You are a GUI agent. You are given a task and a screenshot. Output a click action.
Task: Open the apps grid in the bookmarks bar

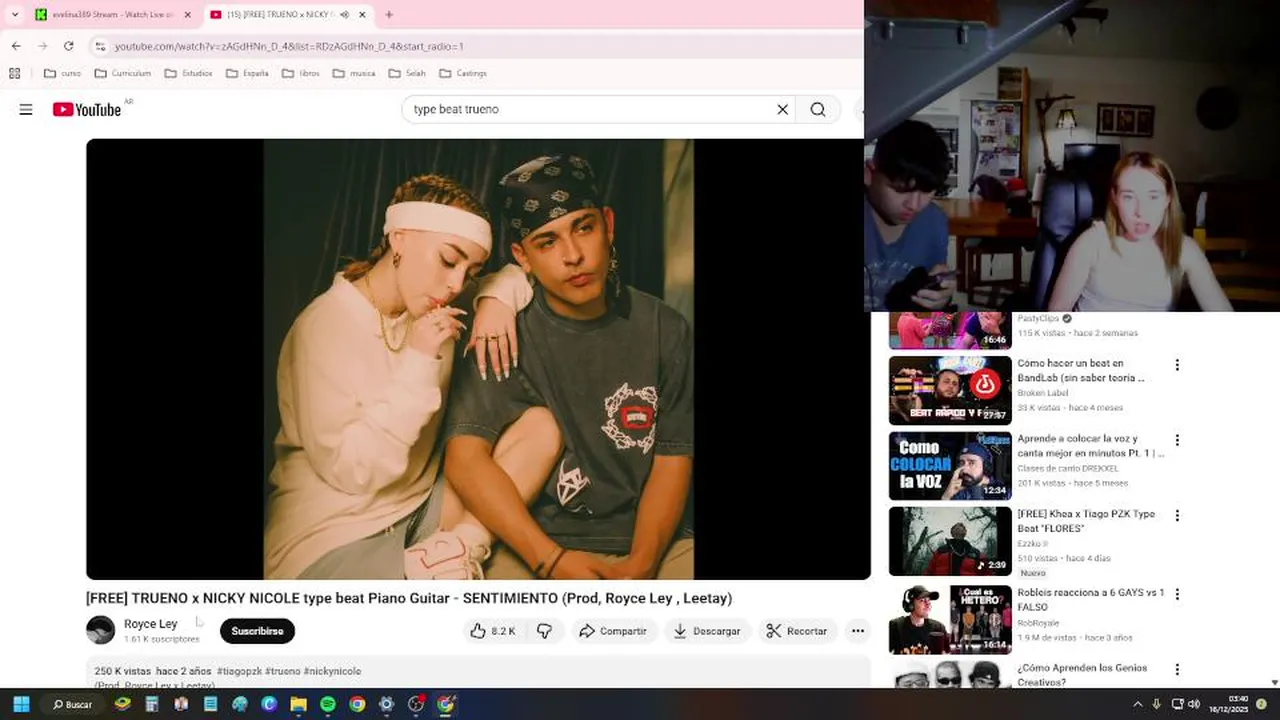(14, 73)
